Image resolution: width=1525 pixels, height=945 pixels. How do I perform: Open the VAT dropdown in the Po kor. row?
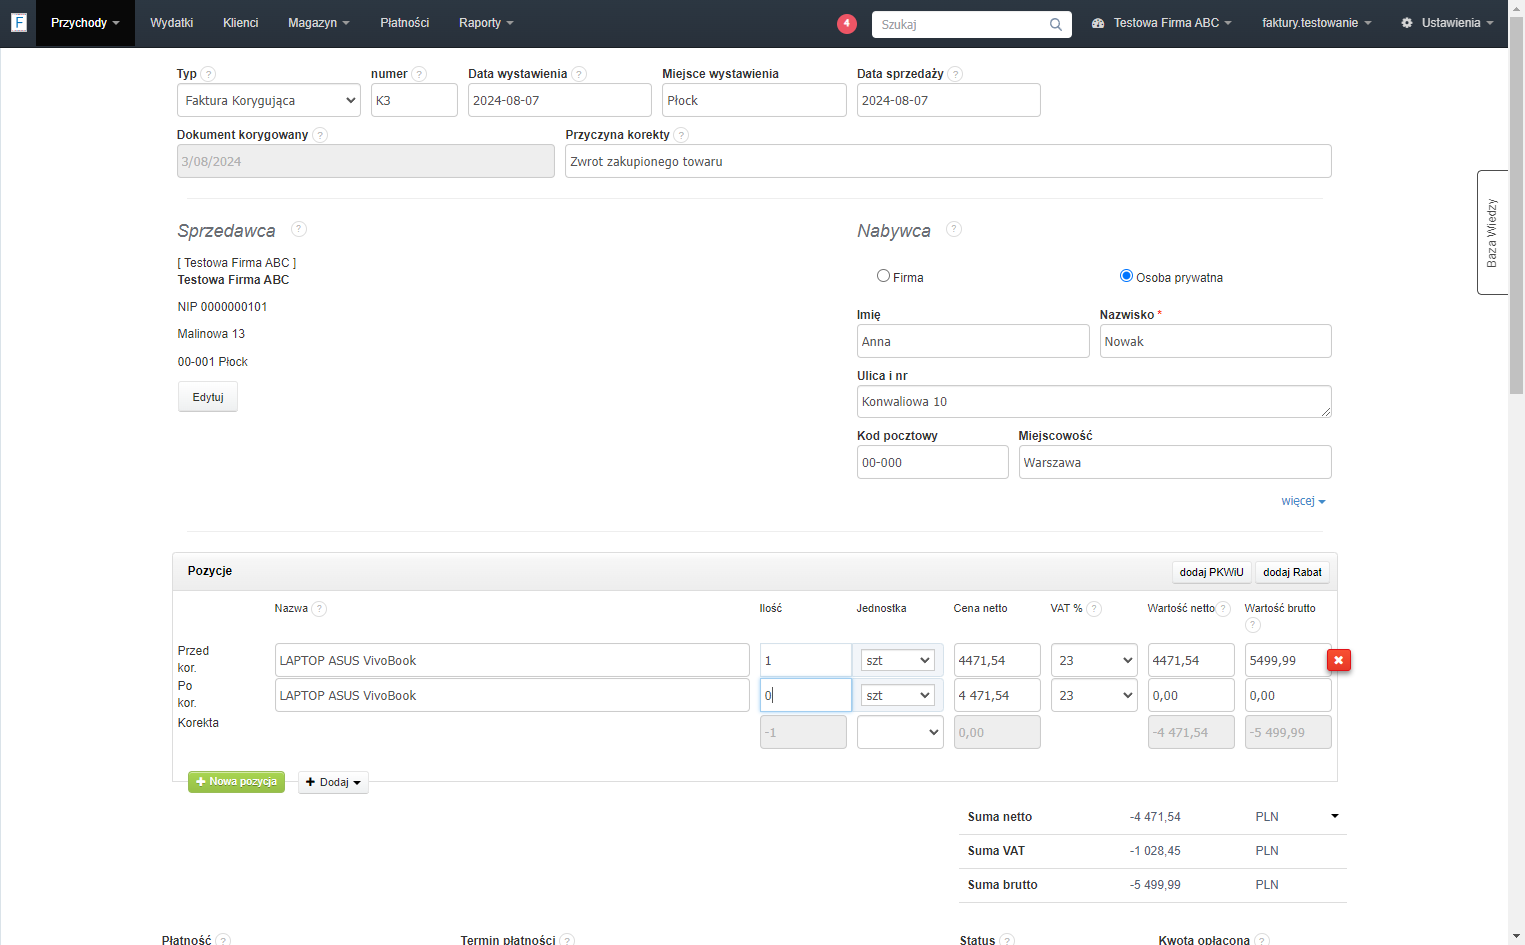point(1094,695)
